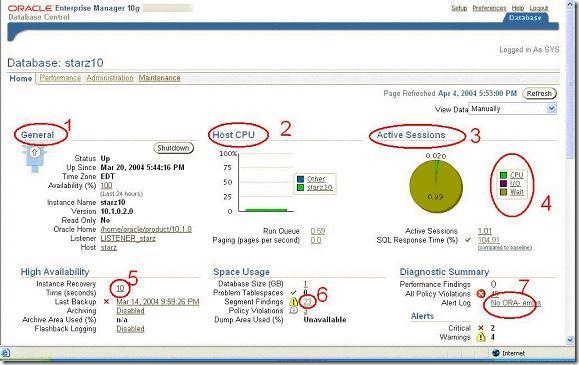Go to the Maintenance tab
579x365 pixels.
tap(160, 78)
